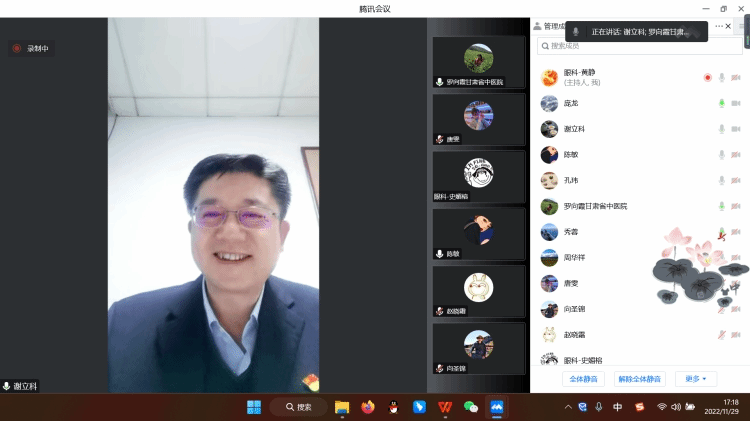Viewport: 750px width, 421px height.
Task: Click the 谢立科 speaker label on main video
Action: 20,386
